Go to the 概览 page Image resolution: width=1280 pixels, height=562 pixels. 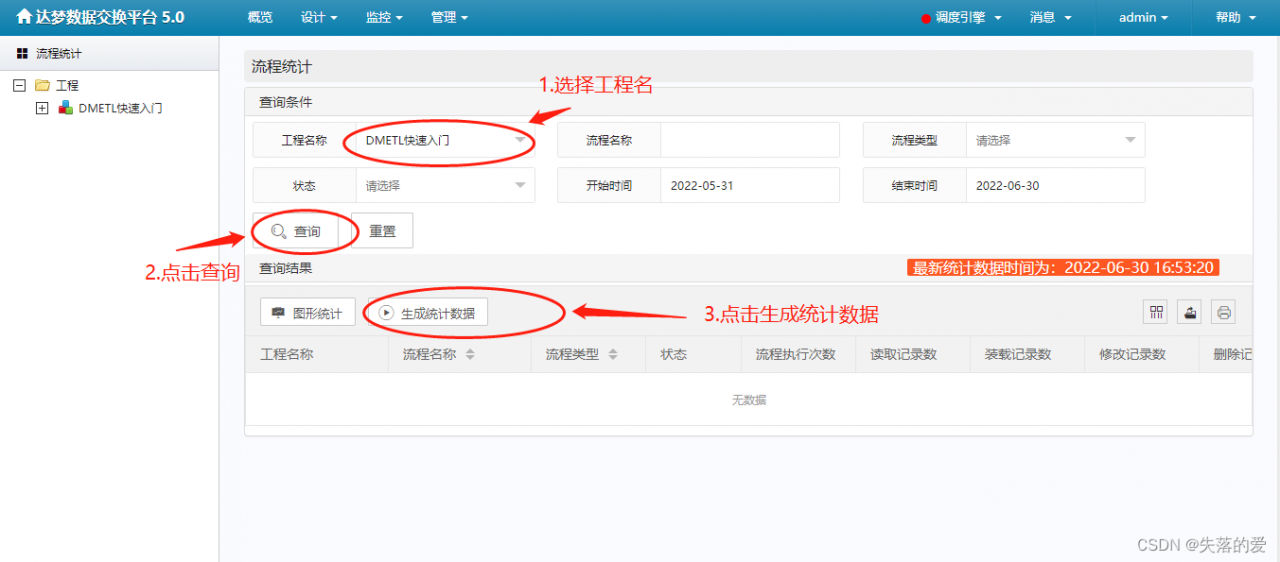(259, 17)
